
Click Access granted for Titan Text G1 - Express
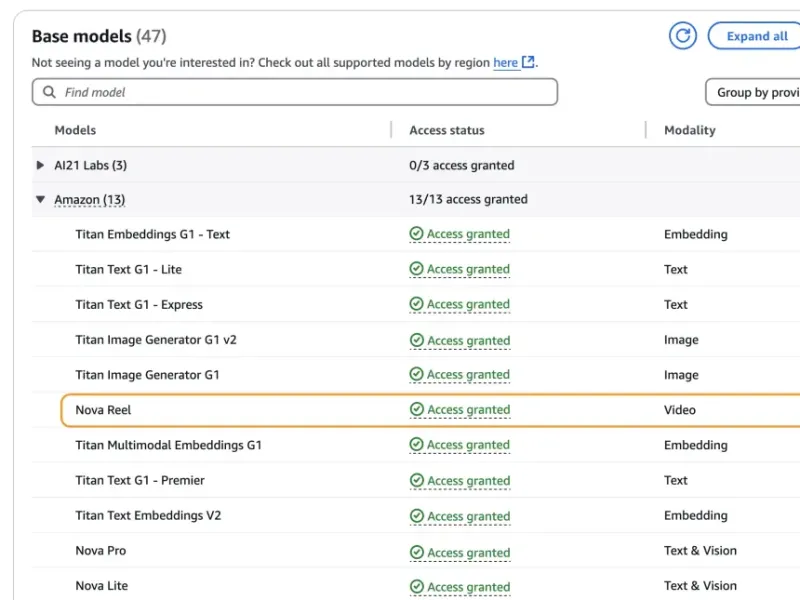pyautogui.click(x=468, y=304)
